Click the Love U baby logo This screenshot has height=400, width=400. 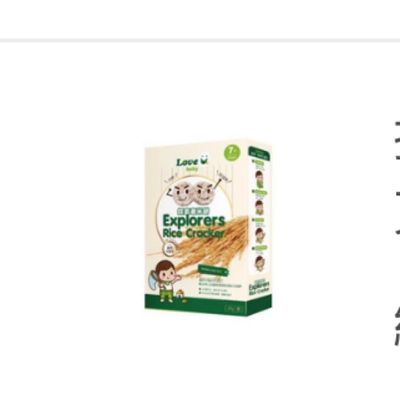pos(192,164)
